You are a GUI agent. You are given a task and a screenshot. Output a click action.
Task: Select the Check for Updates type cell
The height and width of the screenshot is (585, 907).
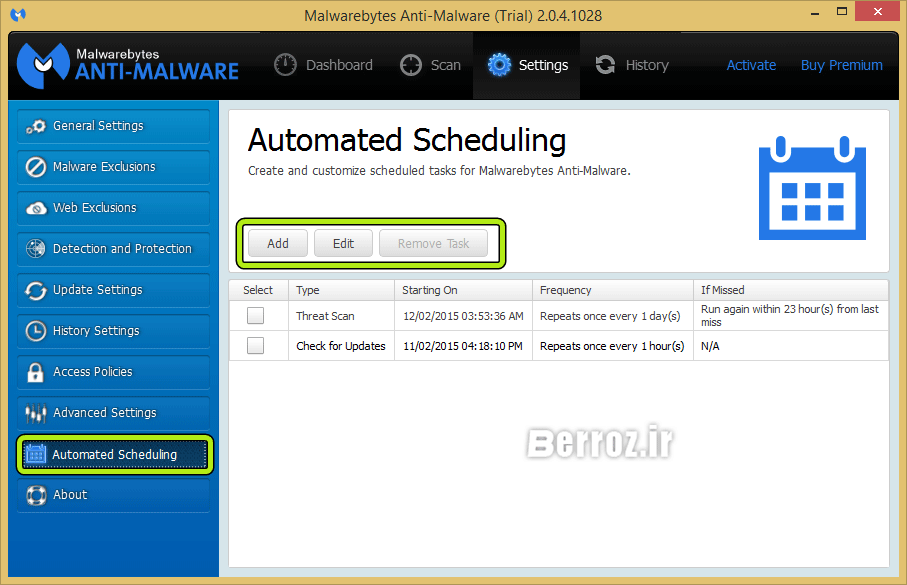(341, 346)
